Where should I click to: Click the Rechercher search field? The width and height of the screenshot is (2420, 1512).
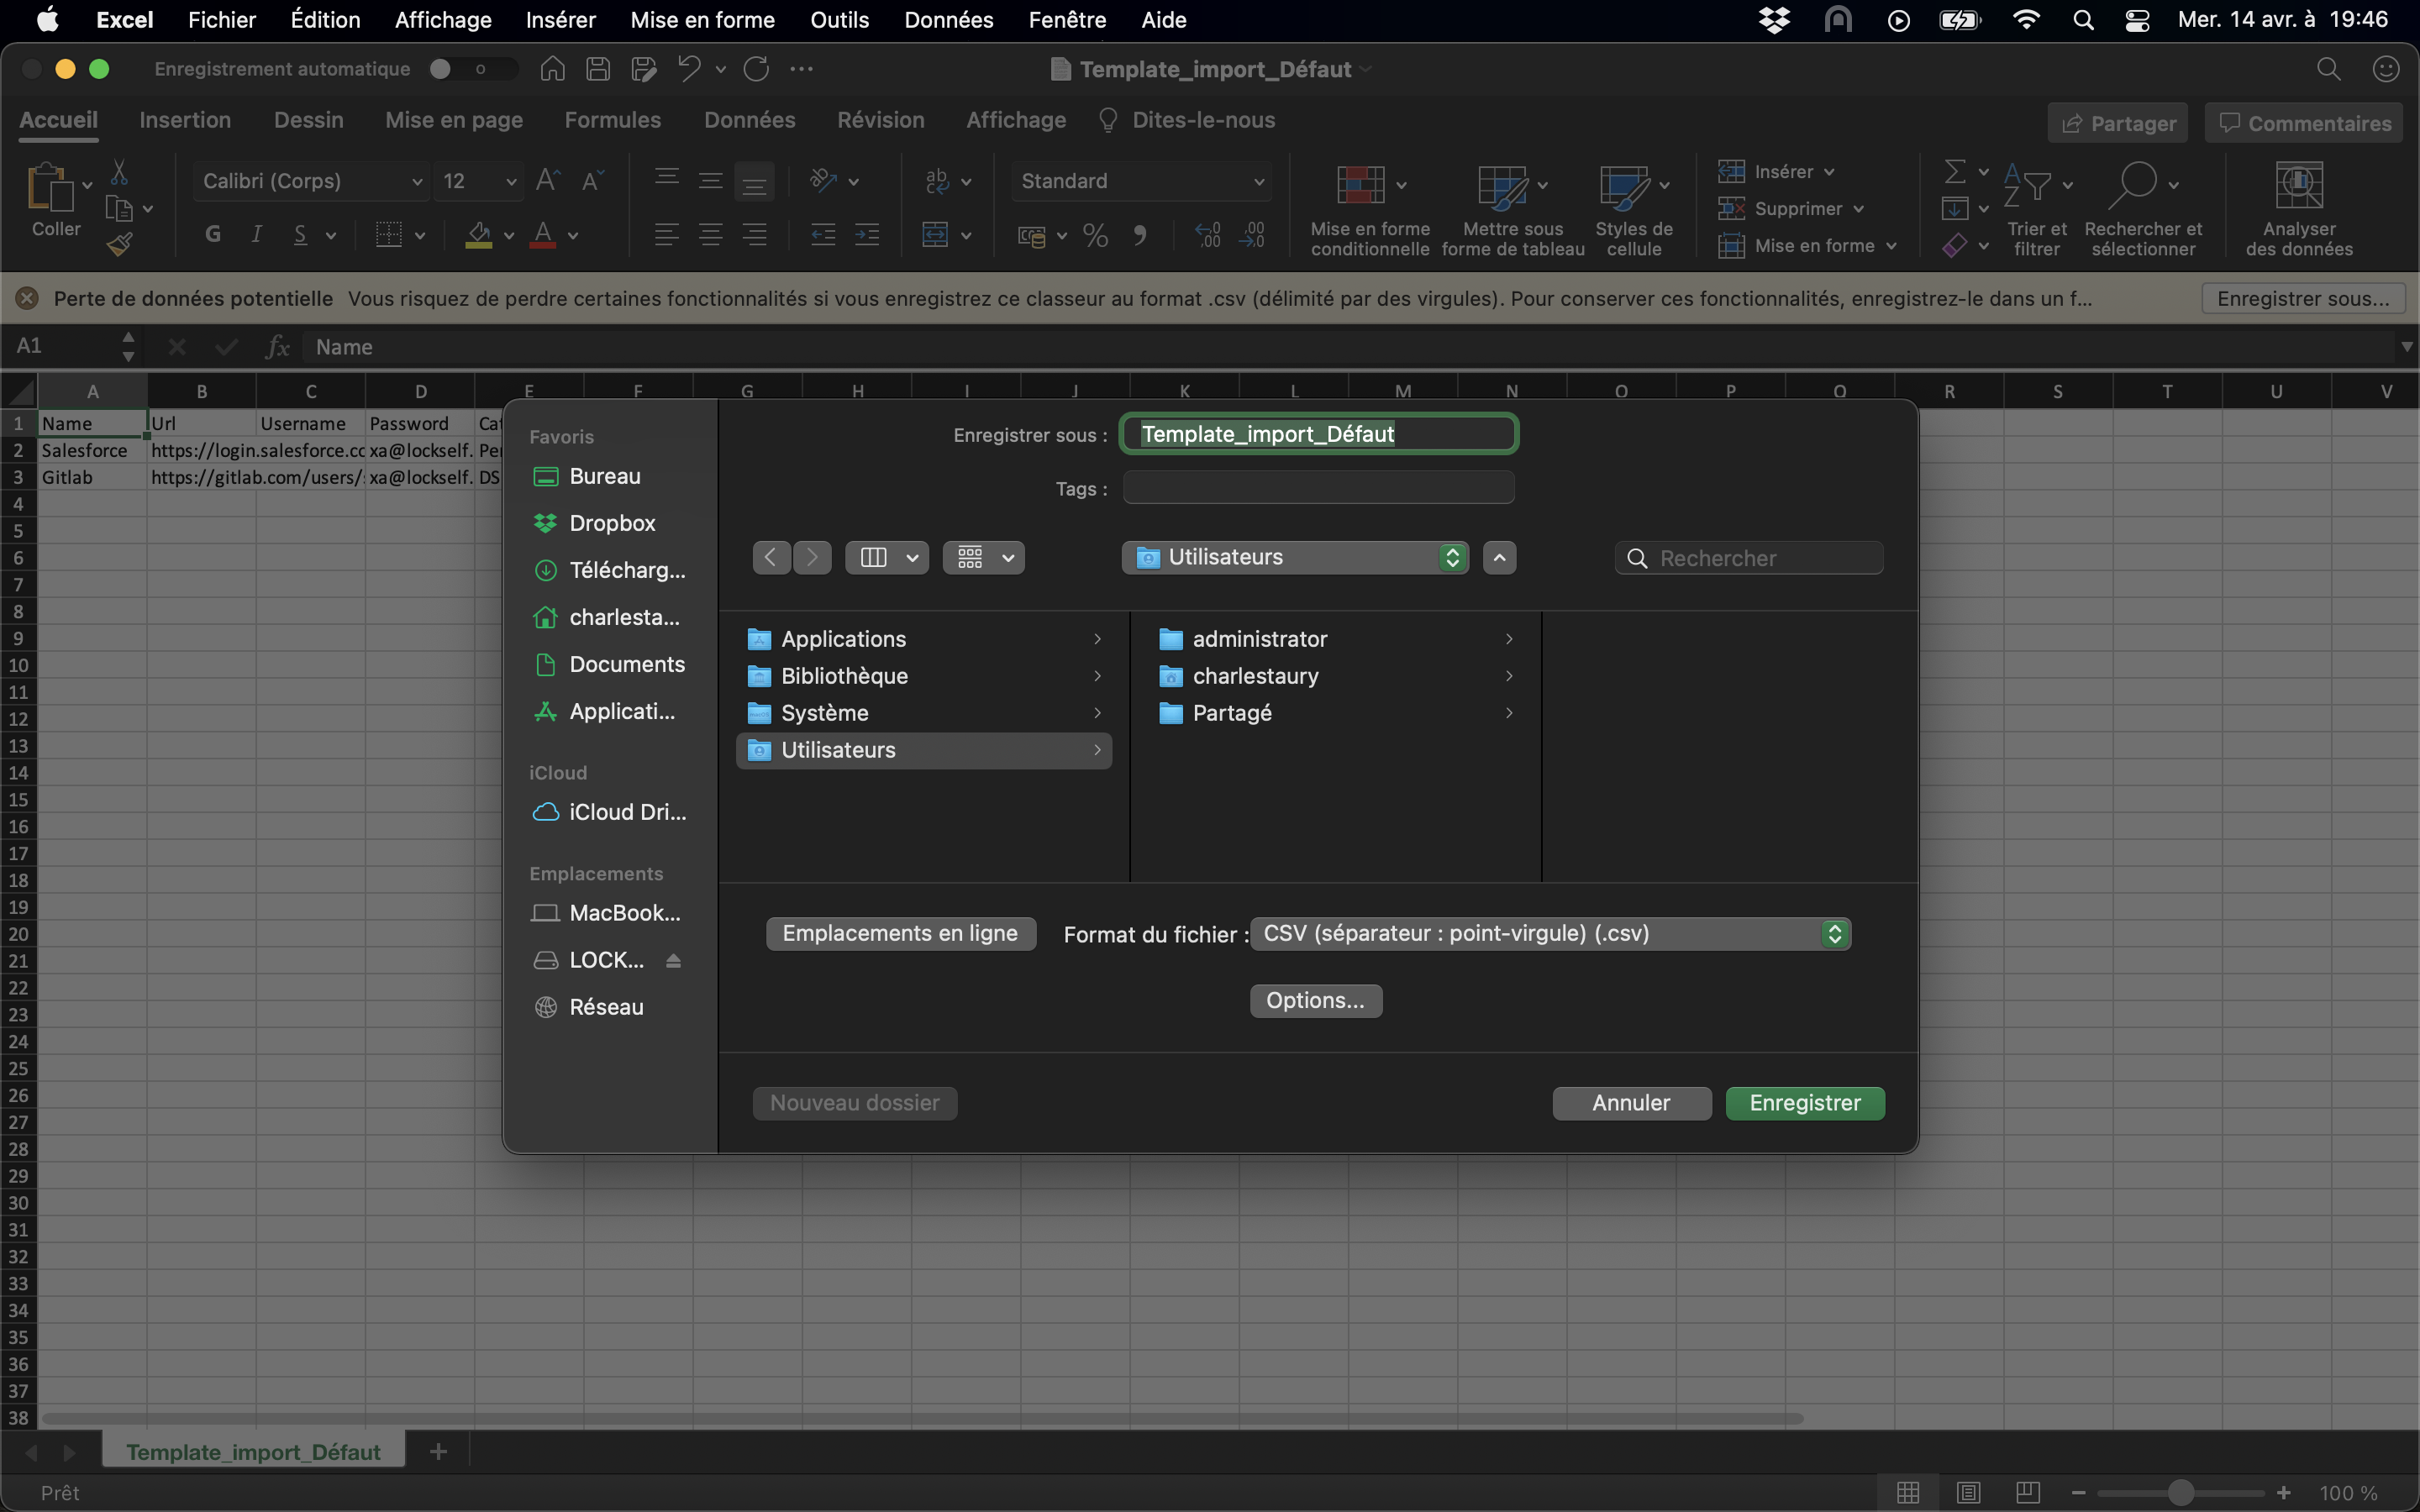click(1749, 558)
